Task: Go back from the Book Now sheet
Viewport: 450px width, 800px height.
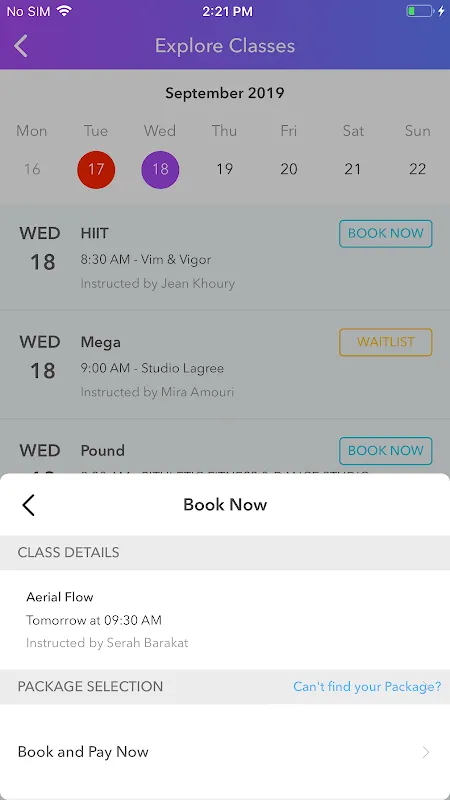Action: (28, 505)
